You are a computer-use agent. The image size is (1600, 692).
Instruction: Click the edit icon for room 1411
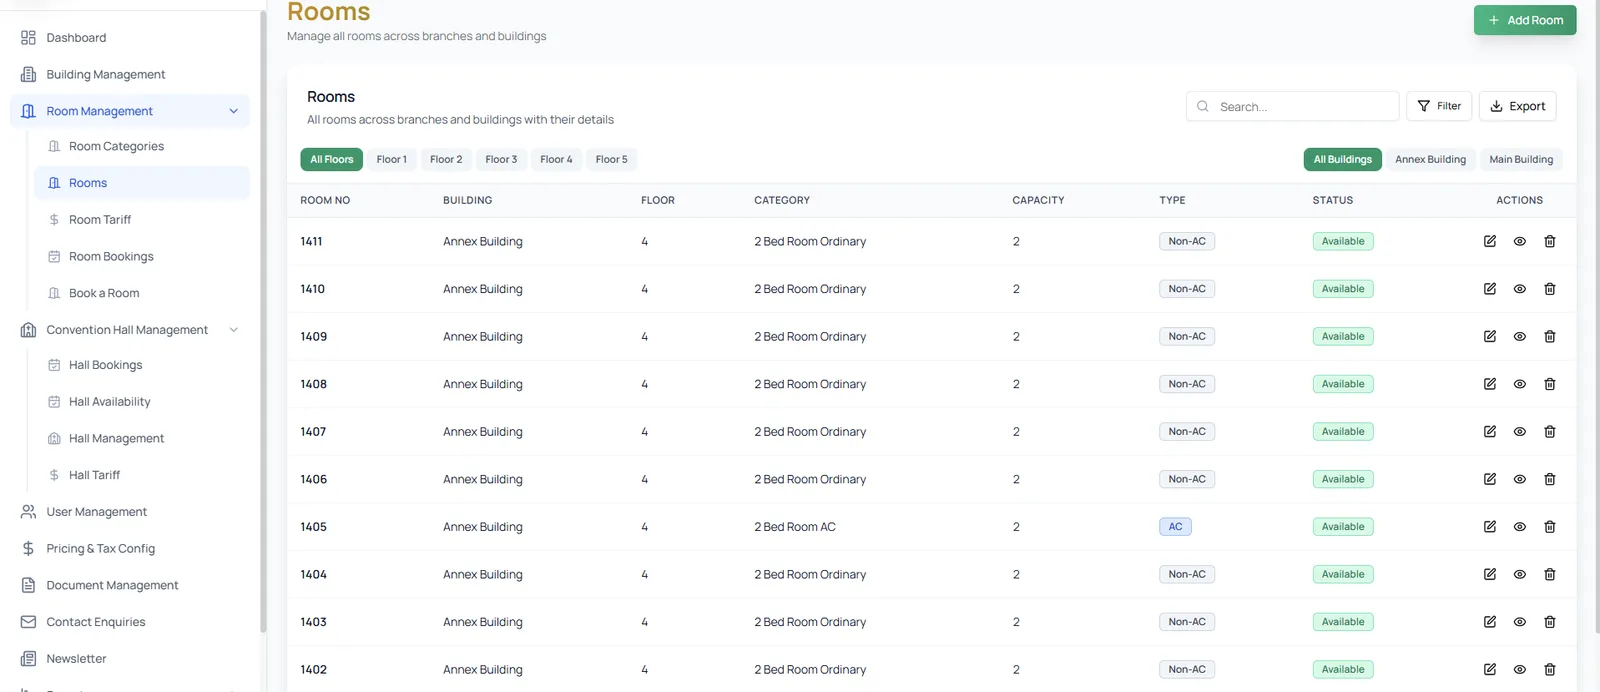coord(1490,241)
